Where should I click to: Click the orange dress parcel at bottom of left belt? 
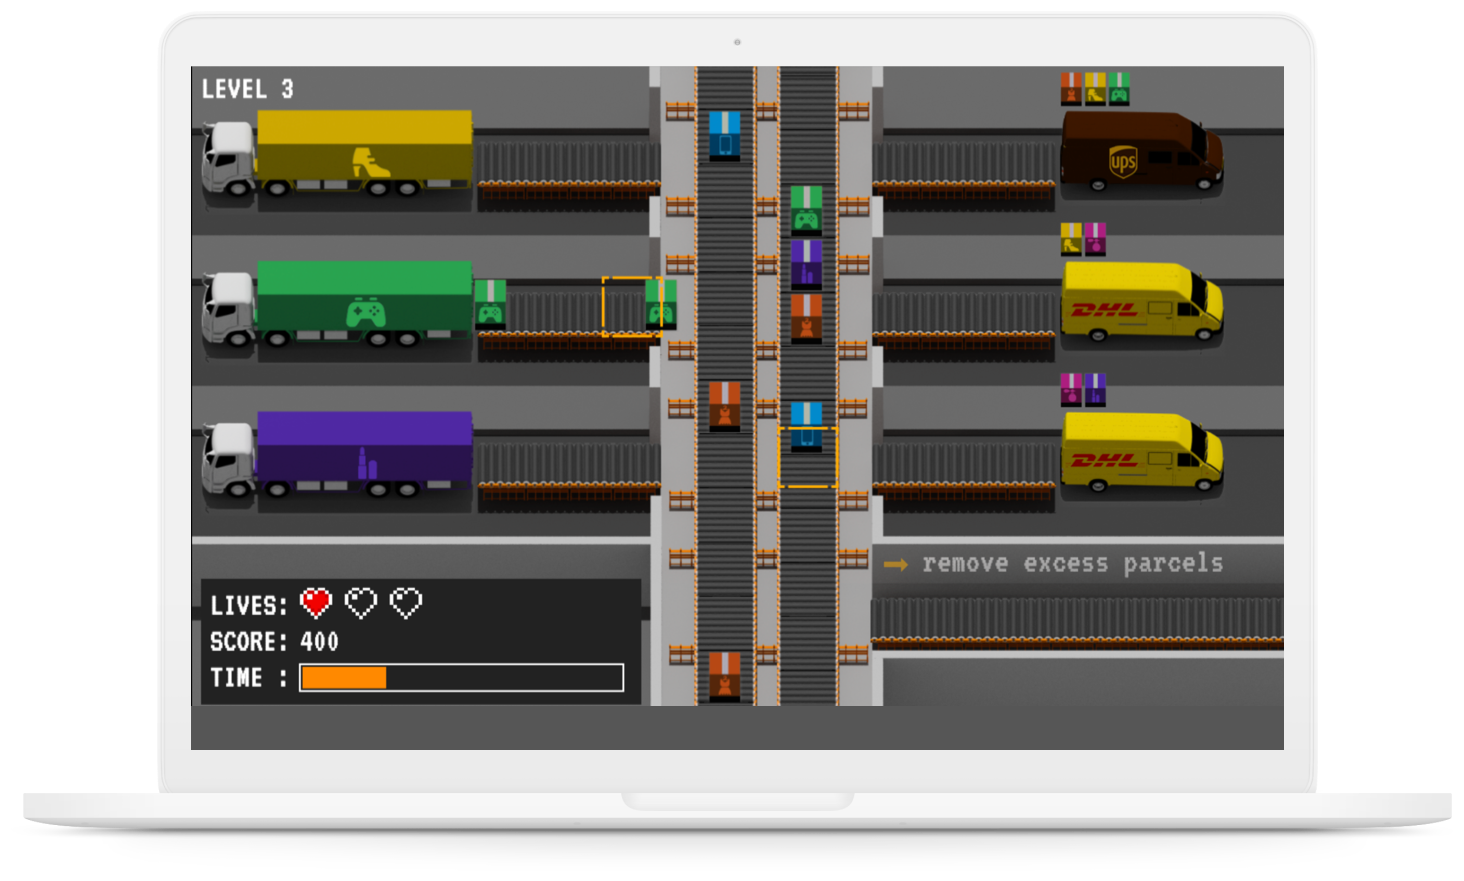tap(724, 676)
